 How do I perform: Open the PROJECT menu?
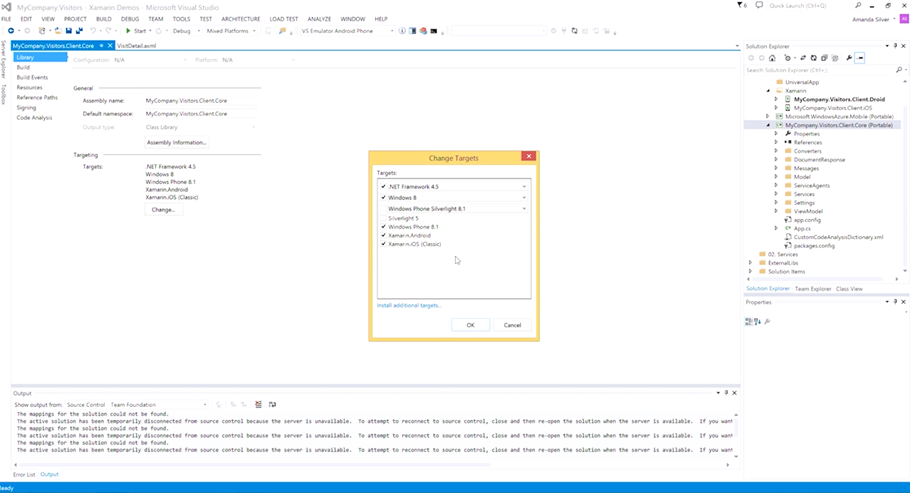(75, 19)
